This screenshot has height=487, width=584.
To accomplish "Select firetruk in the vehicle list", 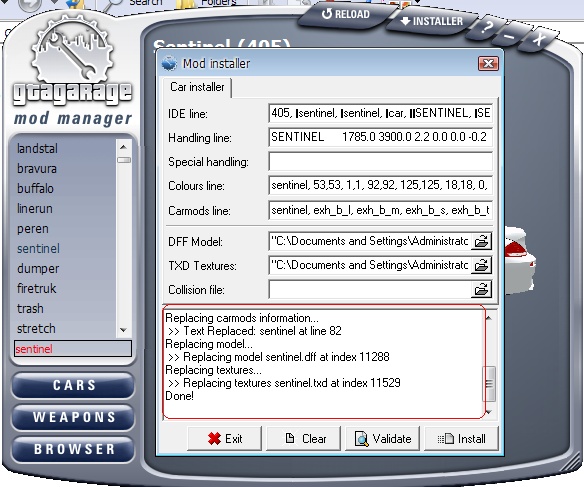I will [36, 289].
